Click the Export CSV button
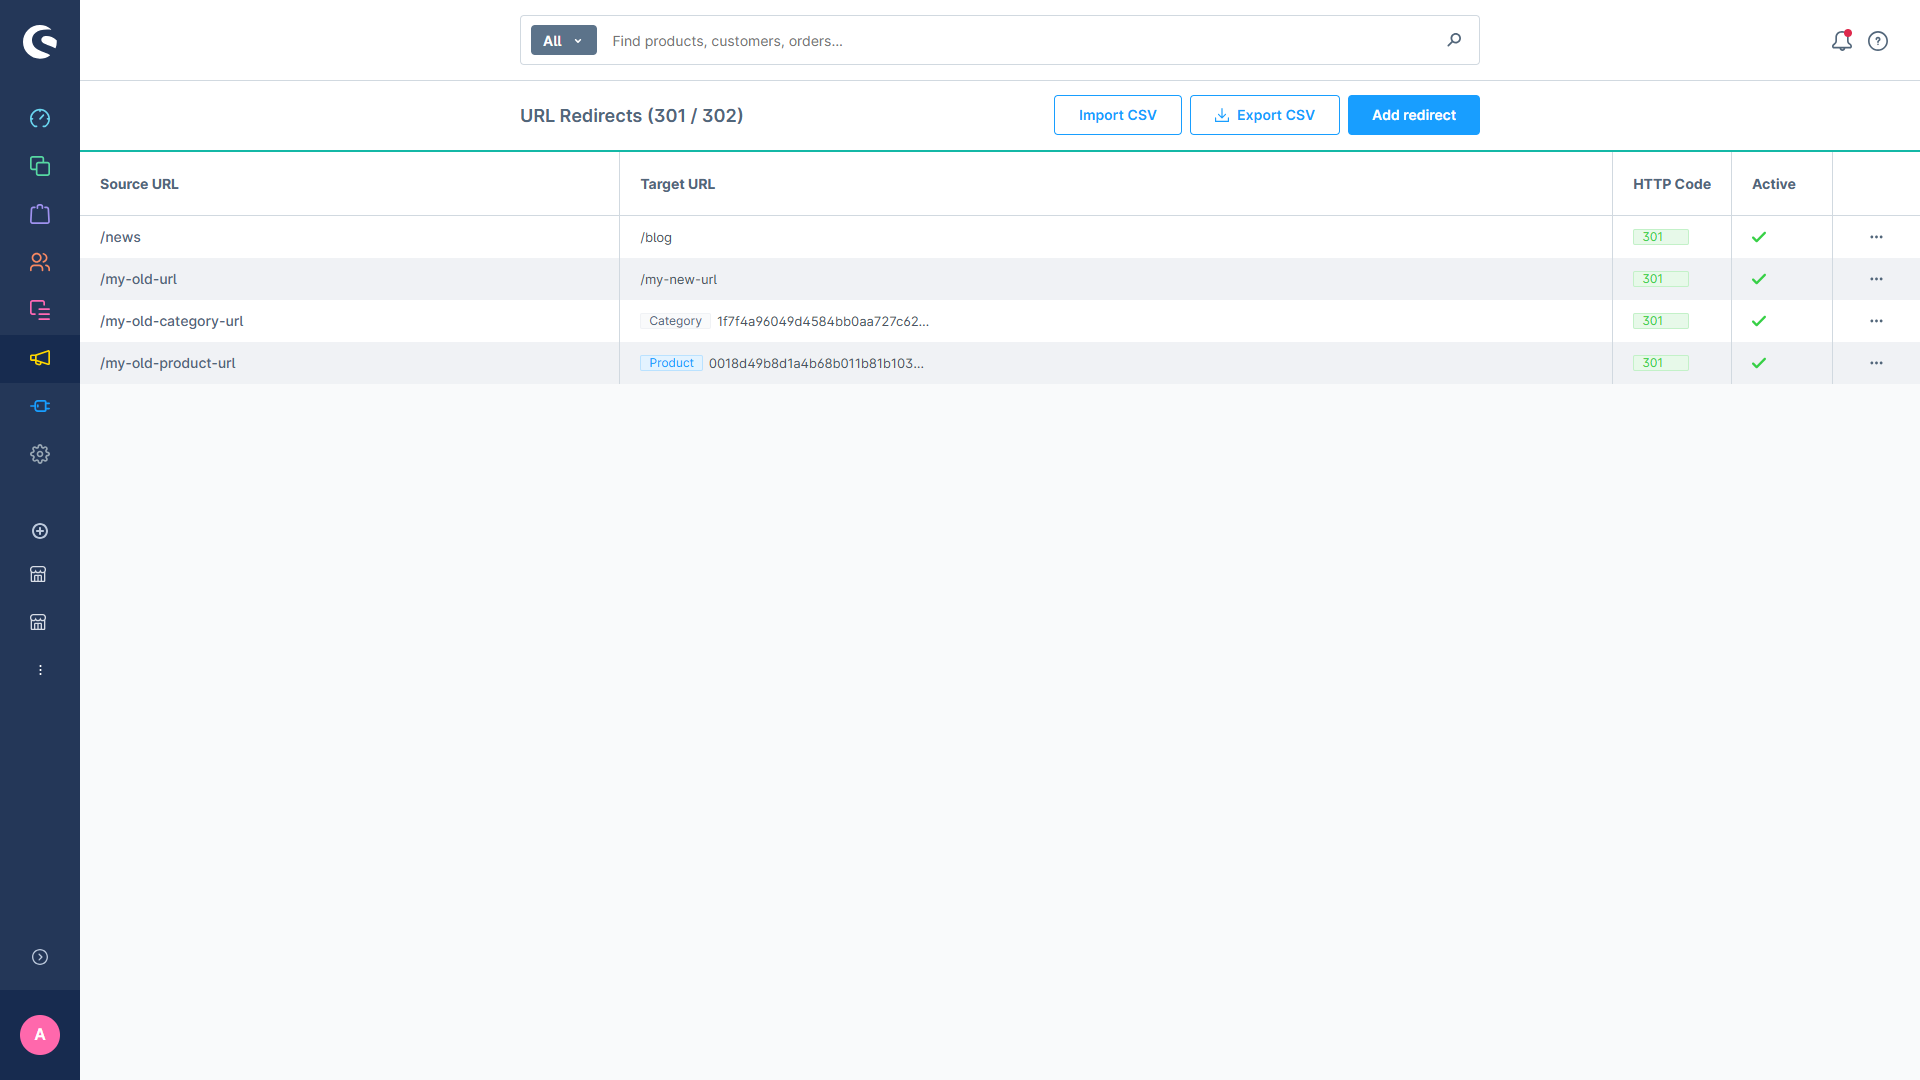 click(x=1264, y=115)
